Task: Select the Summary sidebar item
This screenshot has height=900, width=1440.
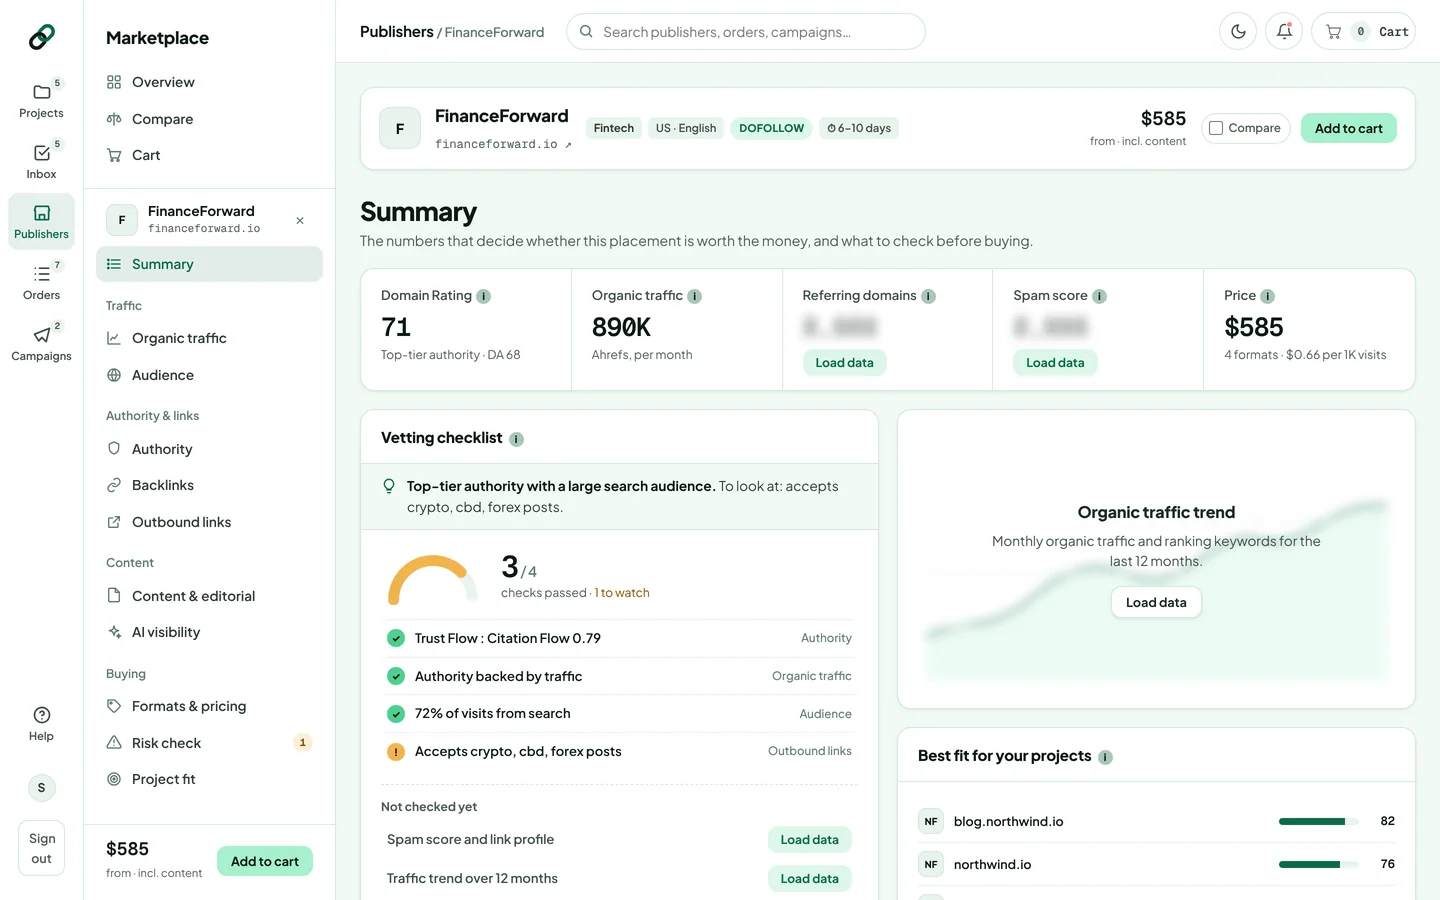Action: tap(209, 264)
